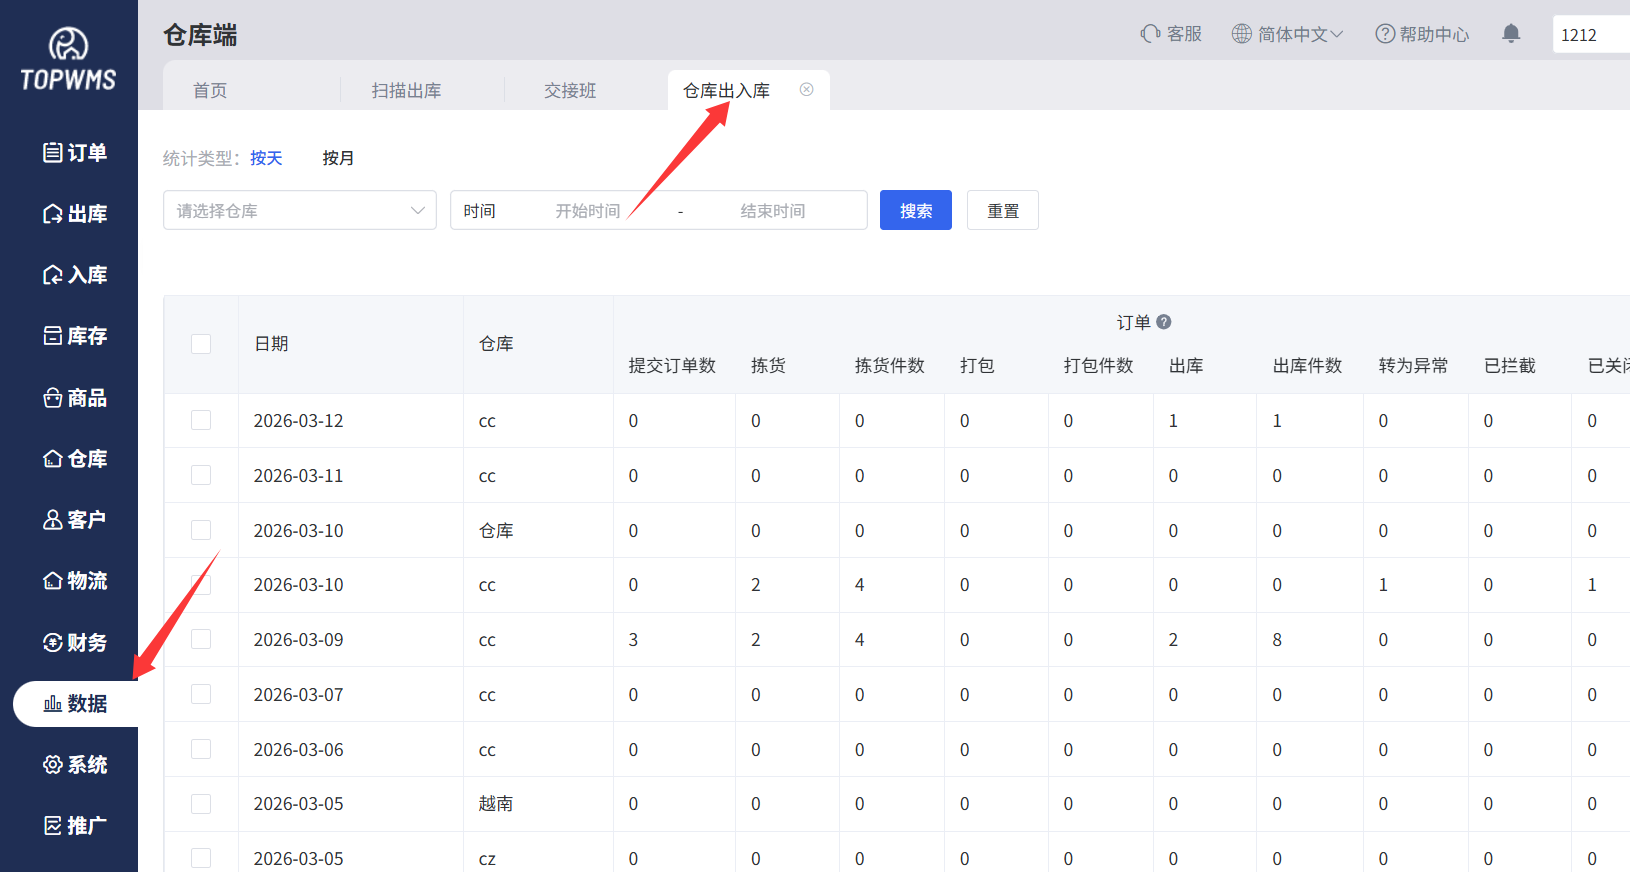
Task: Check the row checkbox for 2026-03-12
Action: click(201, 420)
